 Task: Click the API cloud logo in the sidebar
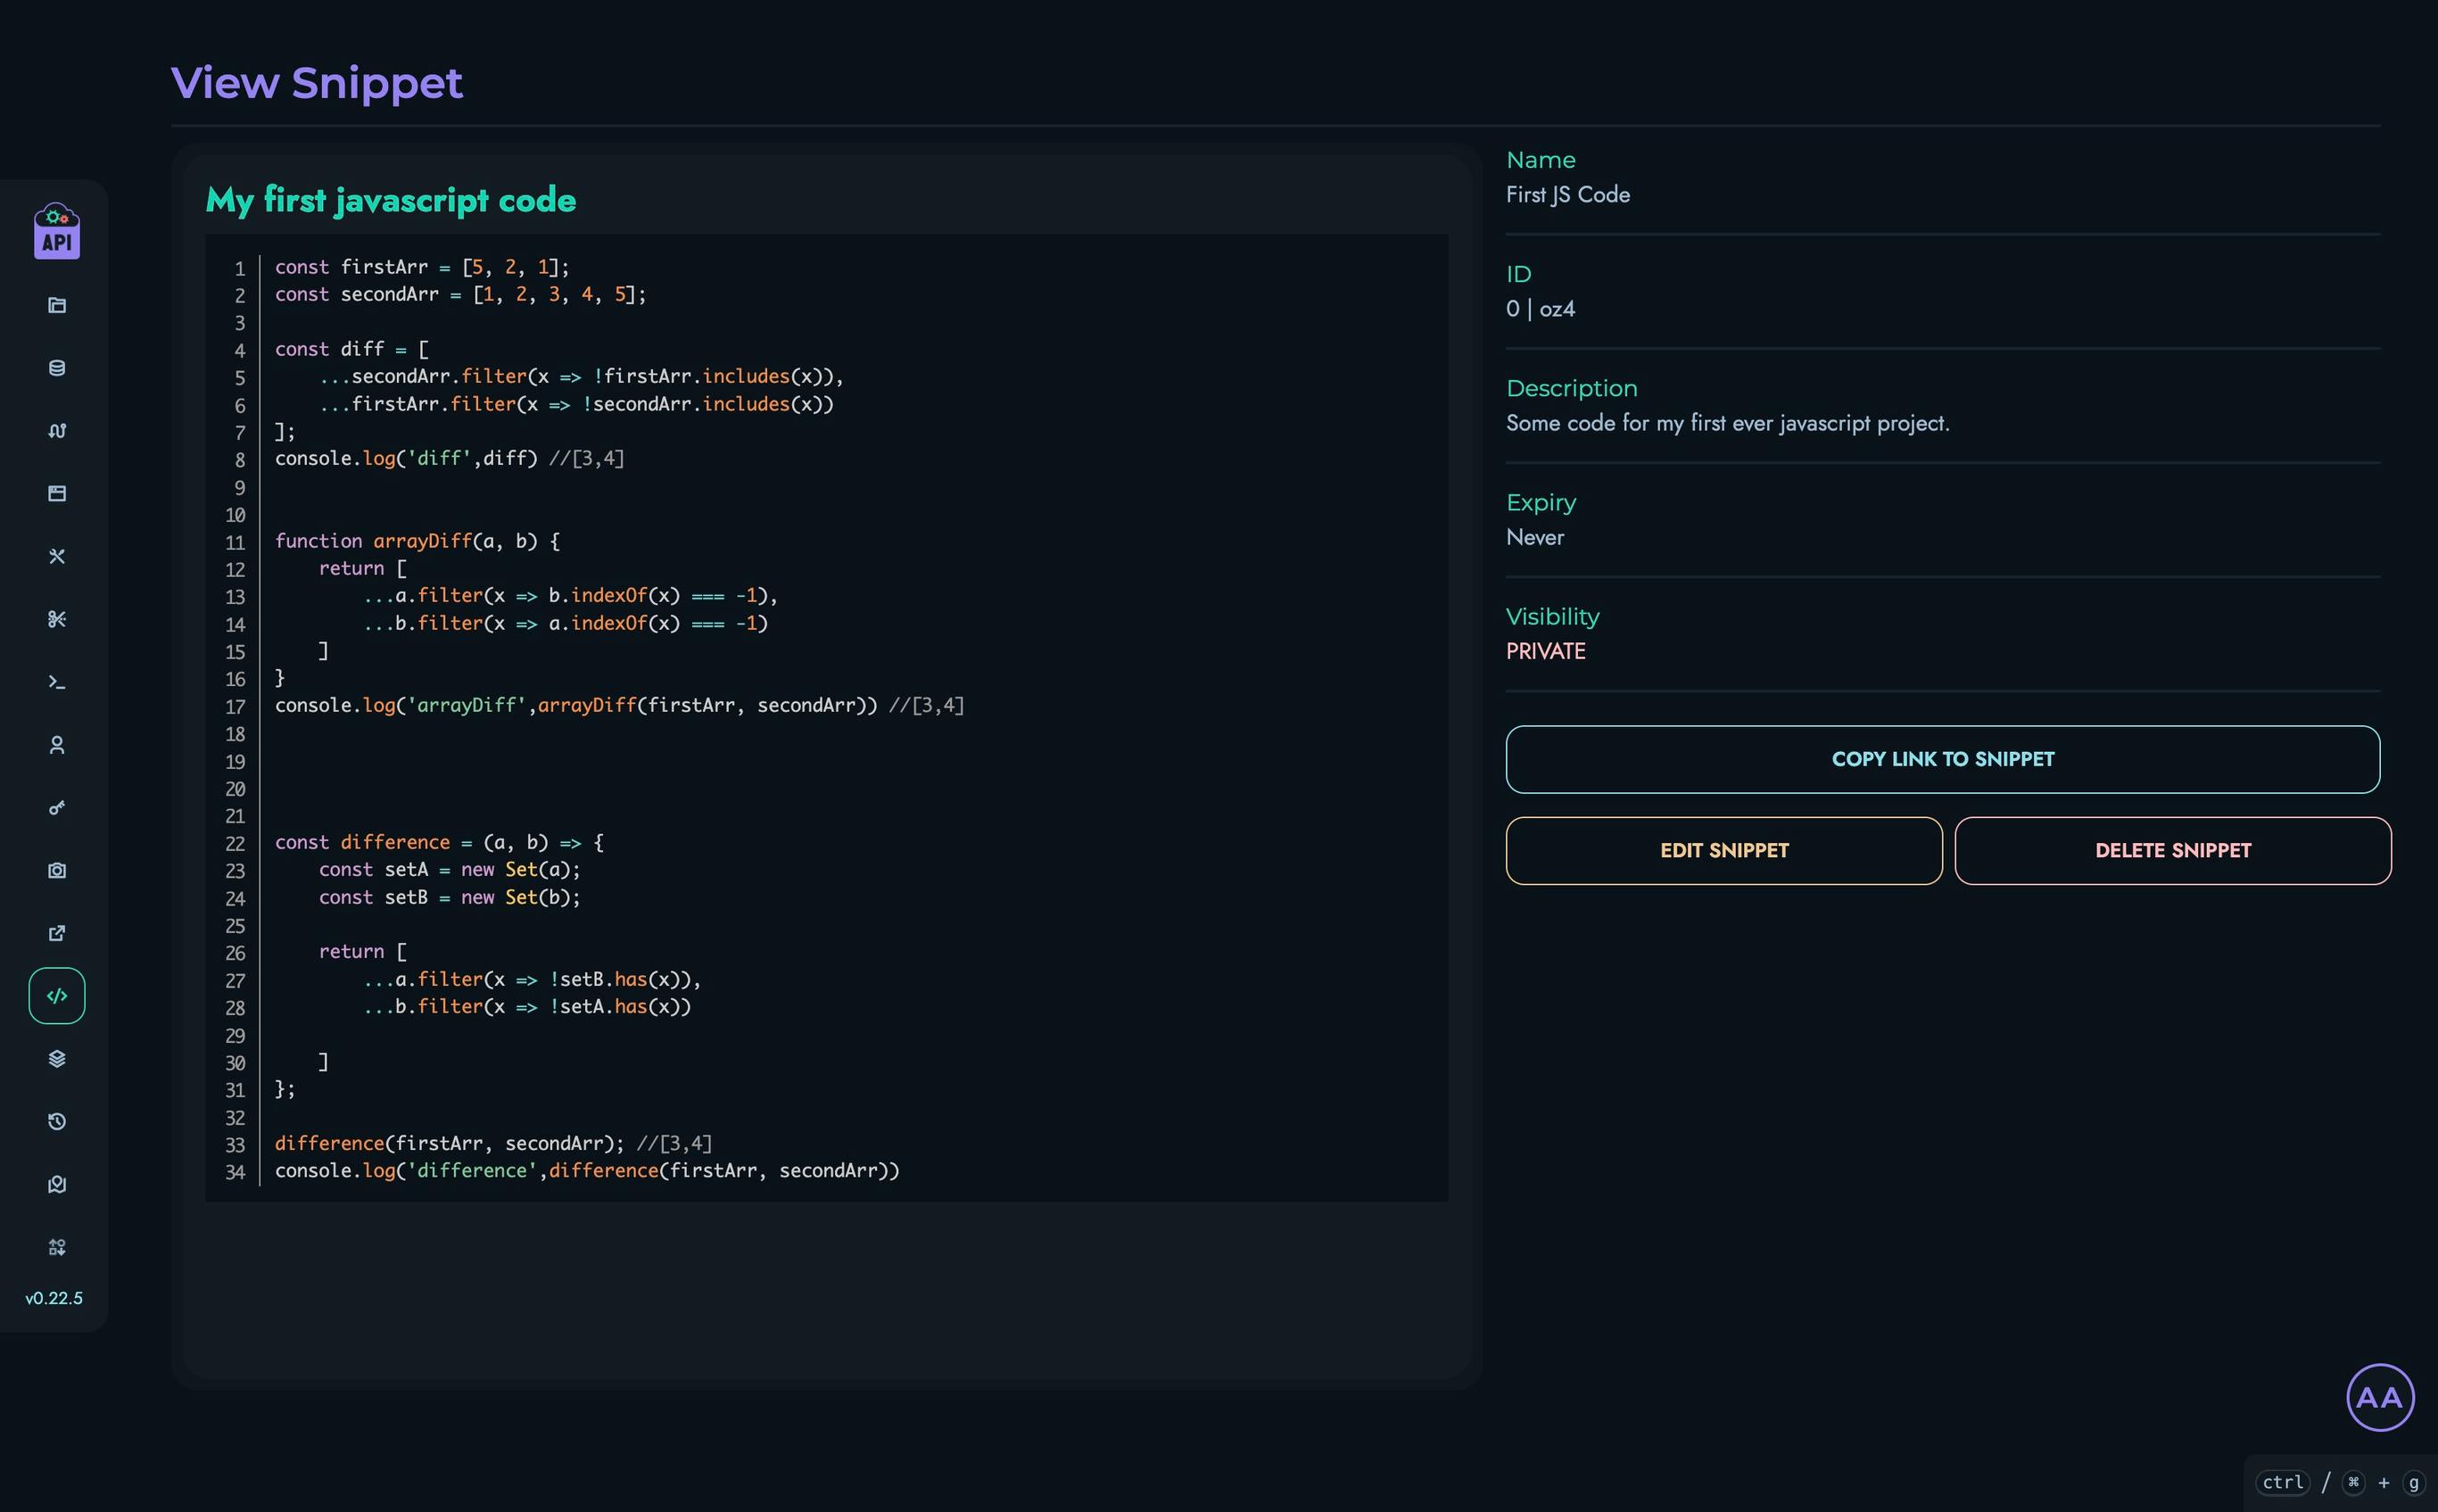click(57, 232)
